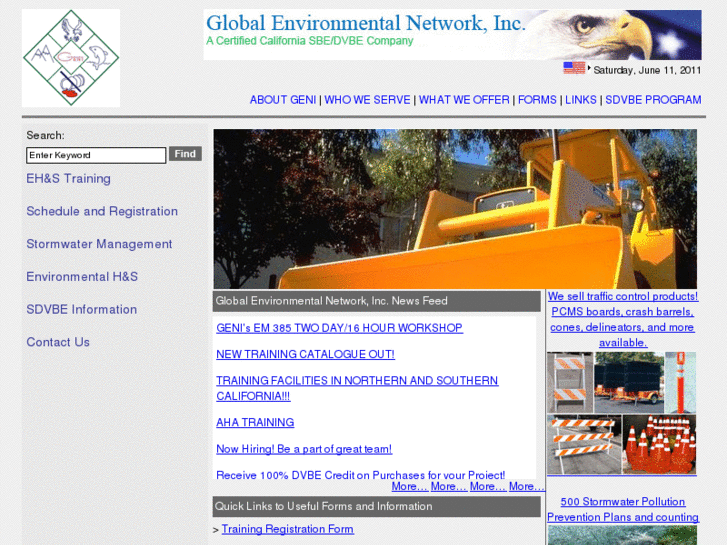Click the Find button

click(185, 154)
